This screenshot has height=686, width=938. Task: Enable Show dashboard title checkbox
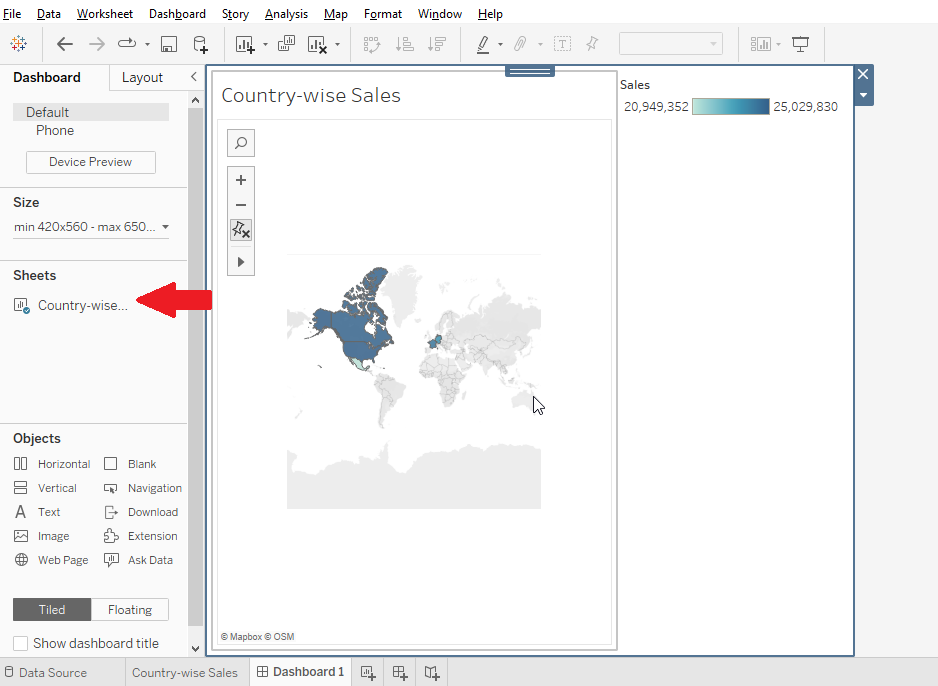[x=20, y=644]
